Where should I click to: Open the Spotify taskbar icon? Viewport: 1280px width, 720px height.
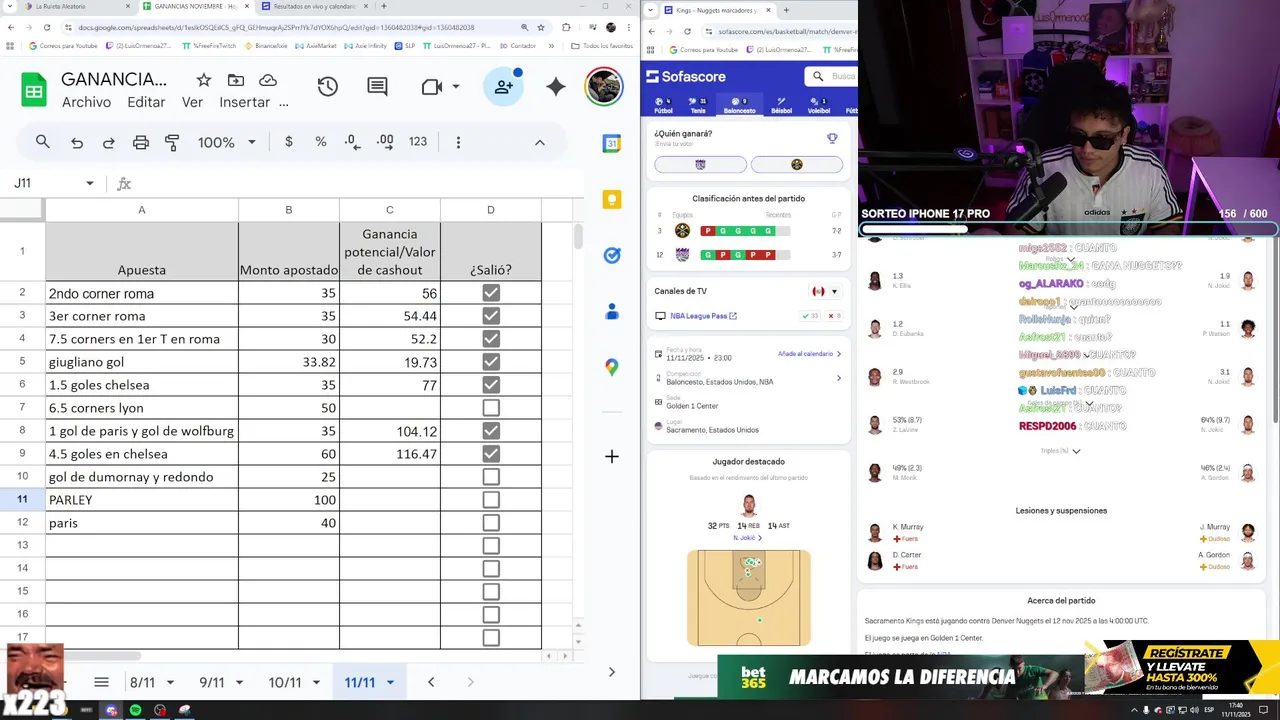(x=136, y=710)
